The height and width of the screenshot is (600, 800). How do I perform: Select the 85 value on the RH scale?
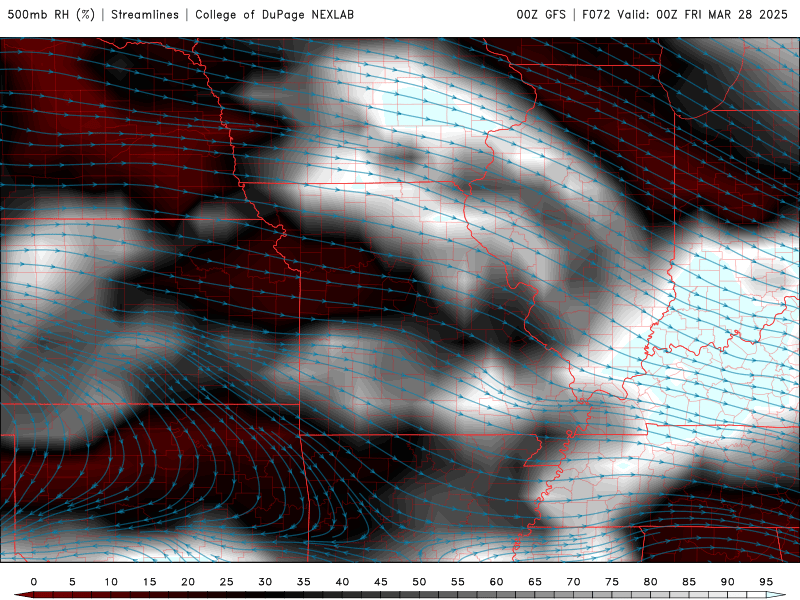(x=689, y=582)
